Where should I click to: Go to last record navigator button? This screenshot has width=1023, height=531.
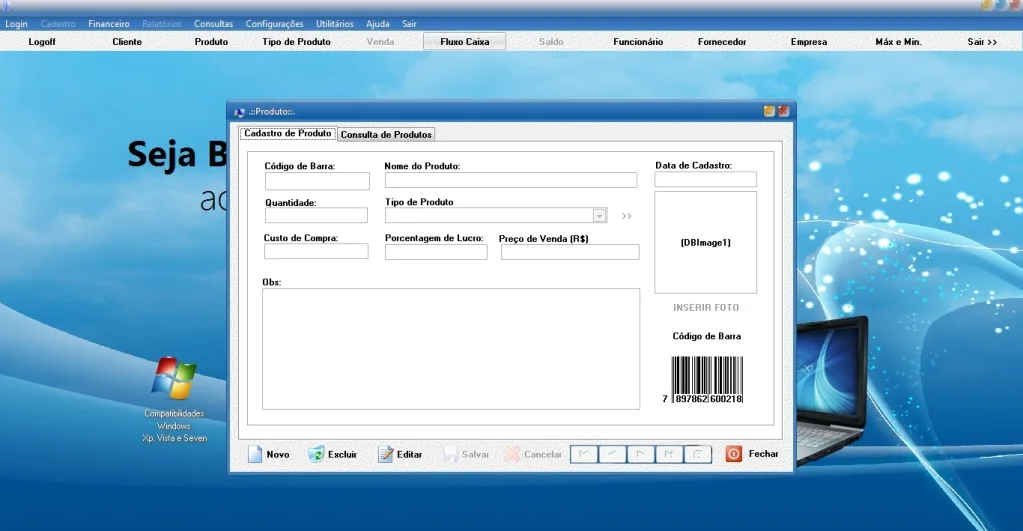point(669,455)
